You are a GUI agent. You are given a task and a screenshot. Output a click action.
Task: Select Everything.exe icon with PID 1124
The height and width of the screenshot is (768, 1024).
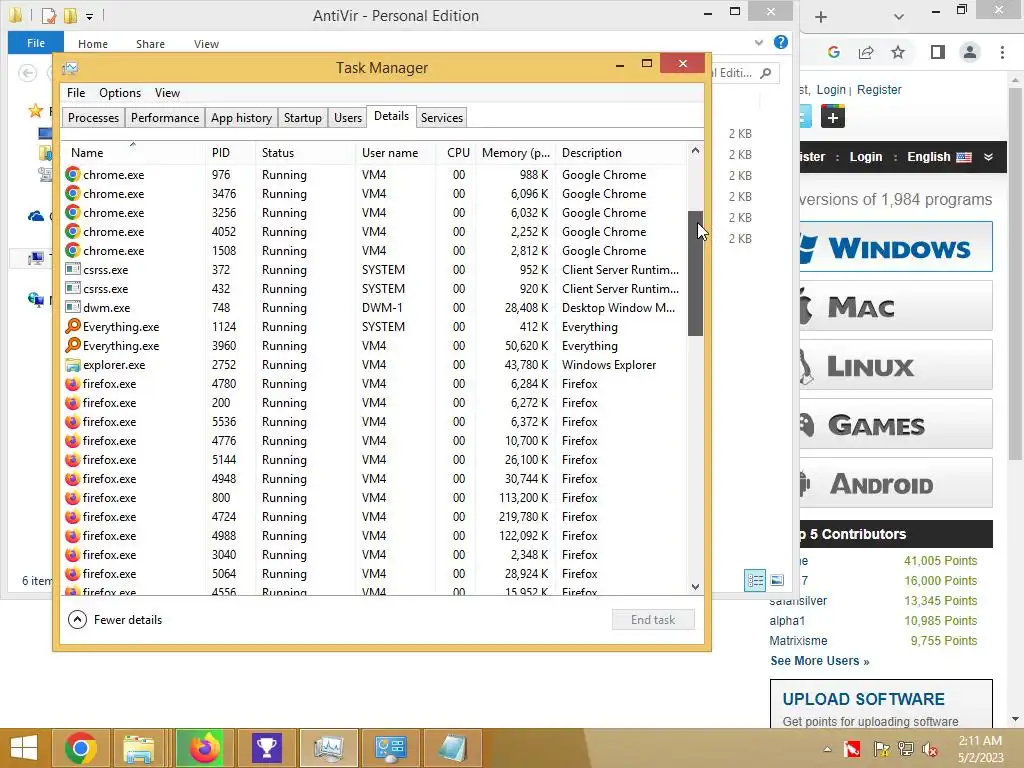pos(72,327)
